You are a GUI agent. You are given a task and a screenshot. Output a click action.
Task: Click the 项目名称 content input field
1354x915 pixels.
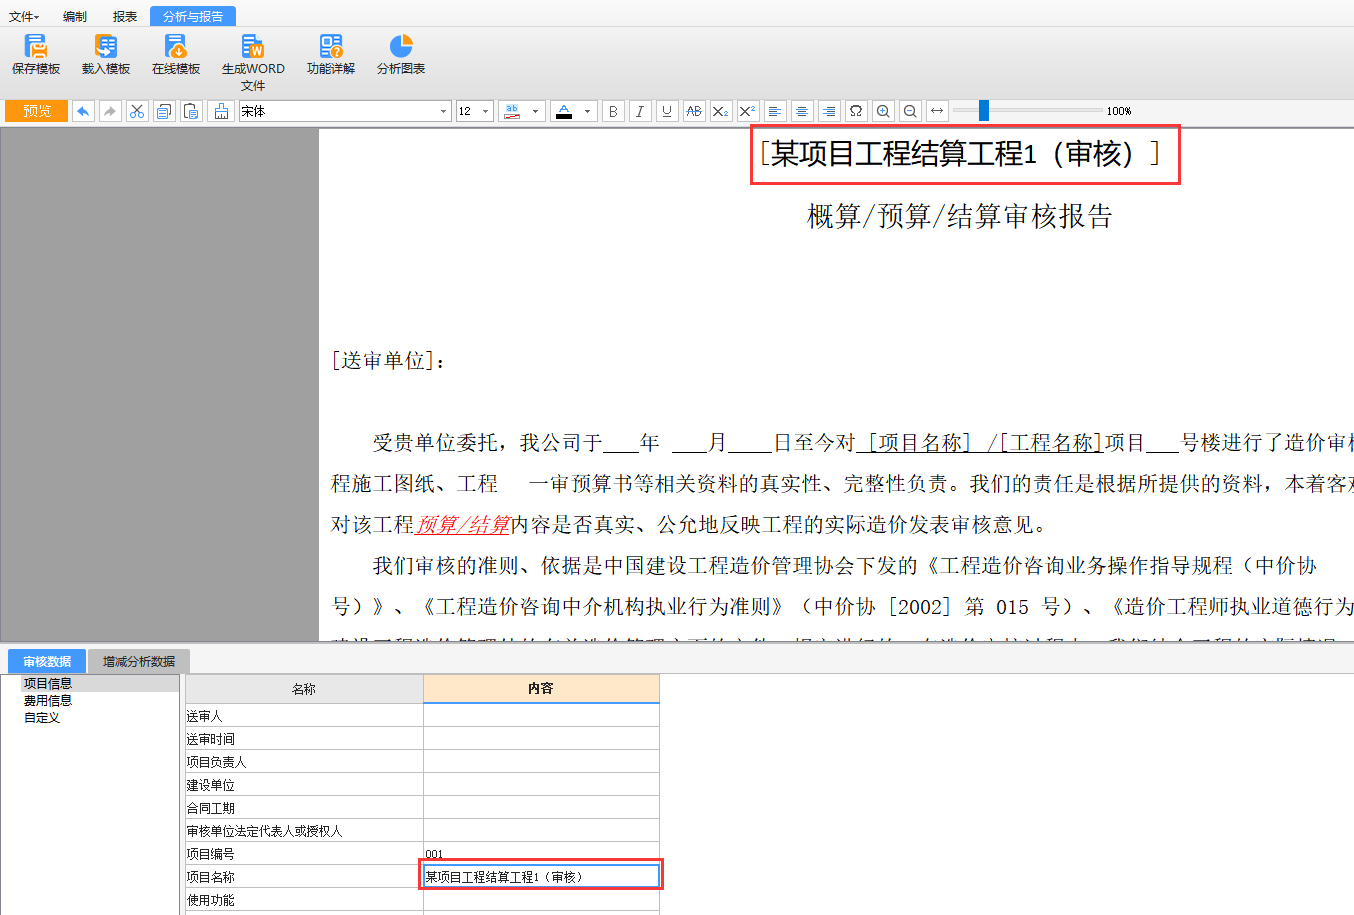point(540,877)
